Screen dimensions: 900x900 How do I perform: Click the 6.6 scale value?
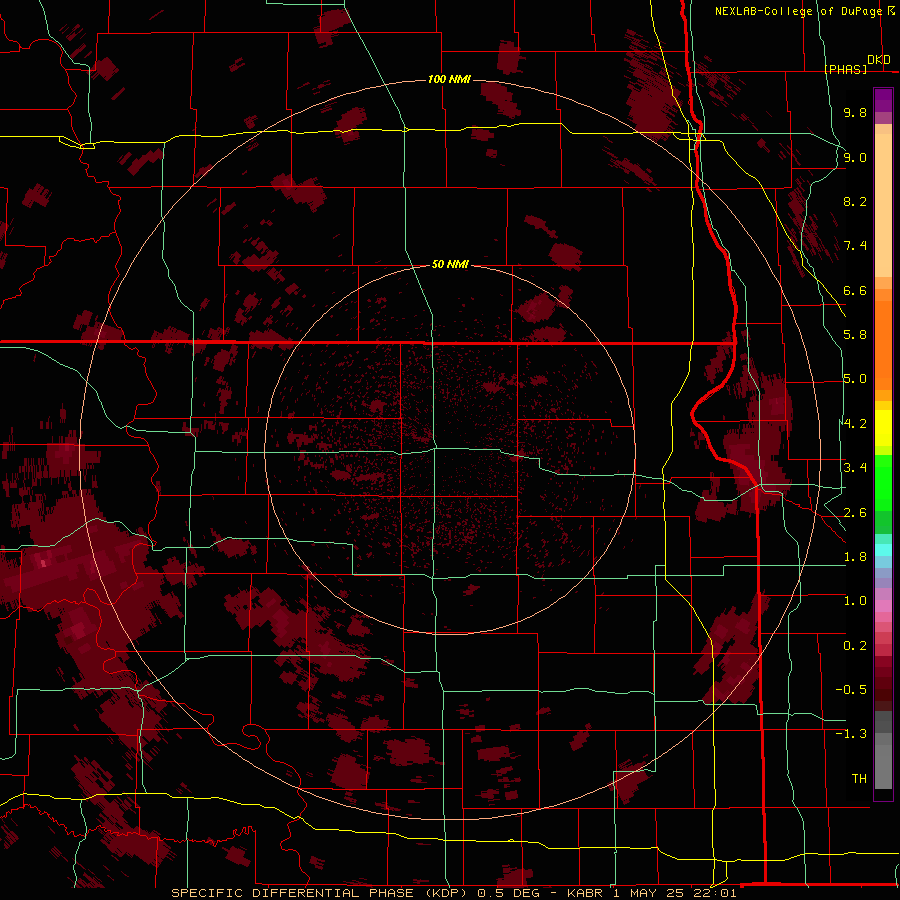coord(855,290)
